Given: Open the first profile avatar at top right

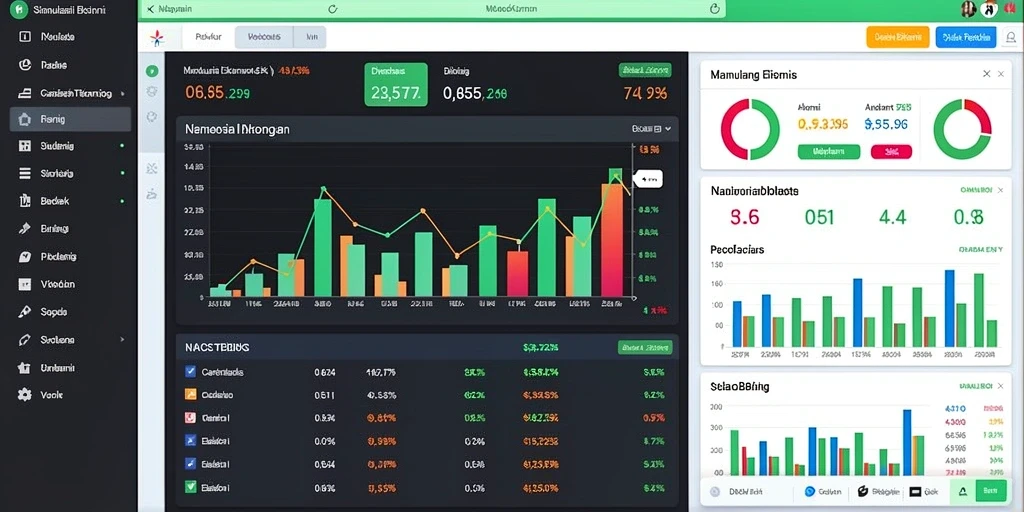Looking at the screenshot, I should pos(968,9).
